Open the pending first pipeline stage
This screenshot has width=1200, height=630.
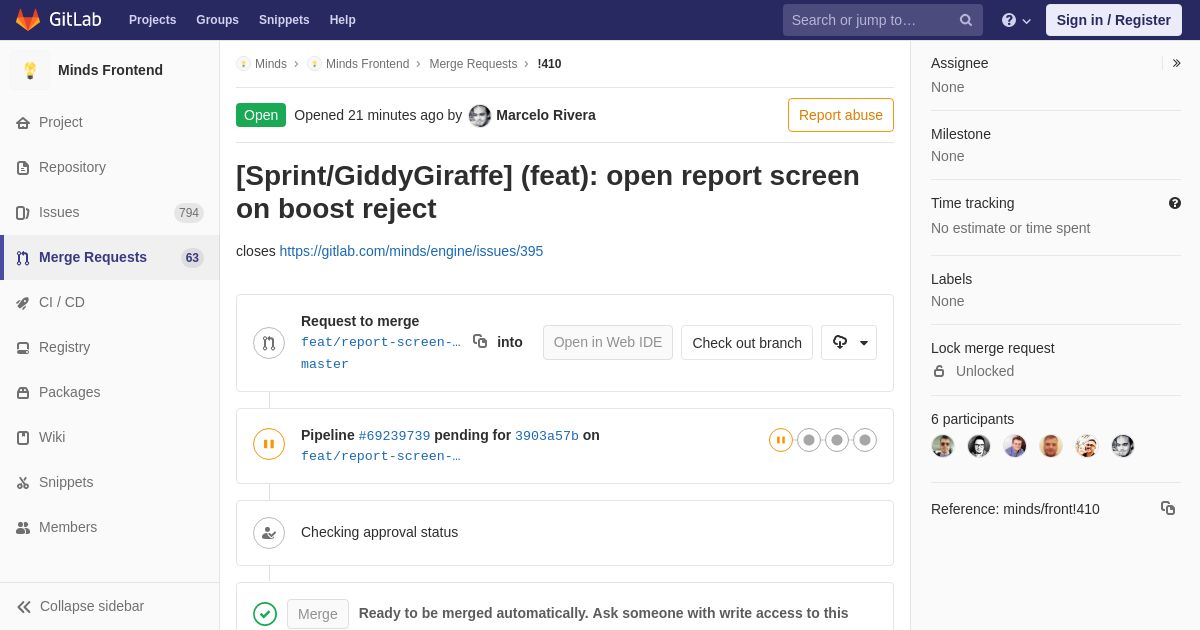tap(781, 440)
